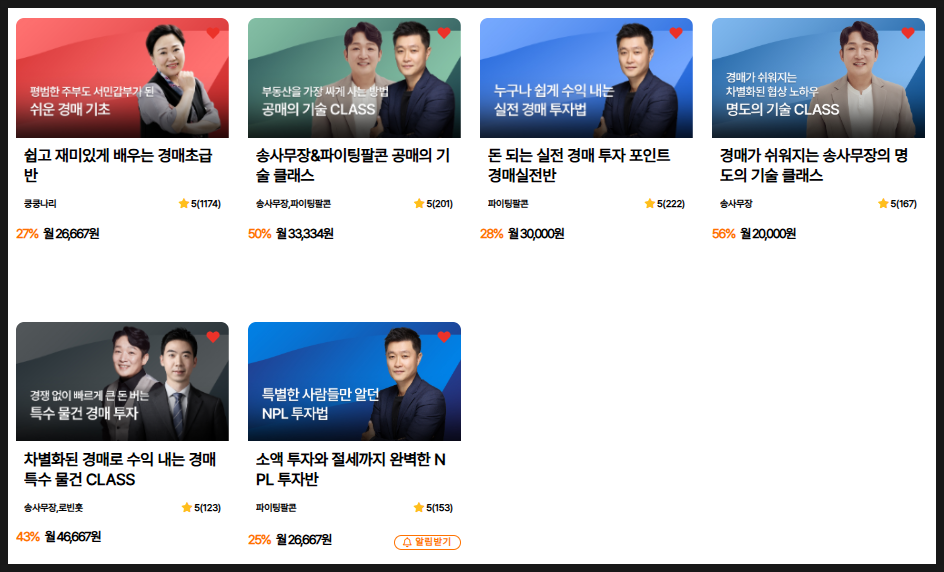Viewport: 944px width, 572px height.
Task: Click the star rating 5(167)
Action: (x=898, y=204)
